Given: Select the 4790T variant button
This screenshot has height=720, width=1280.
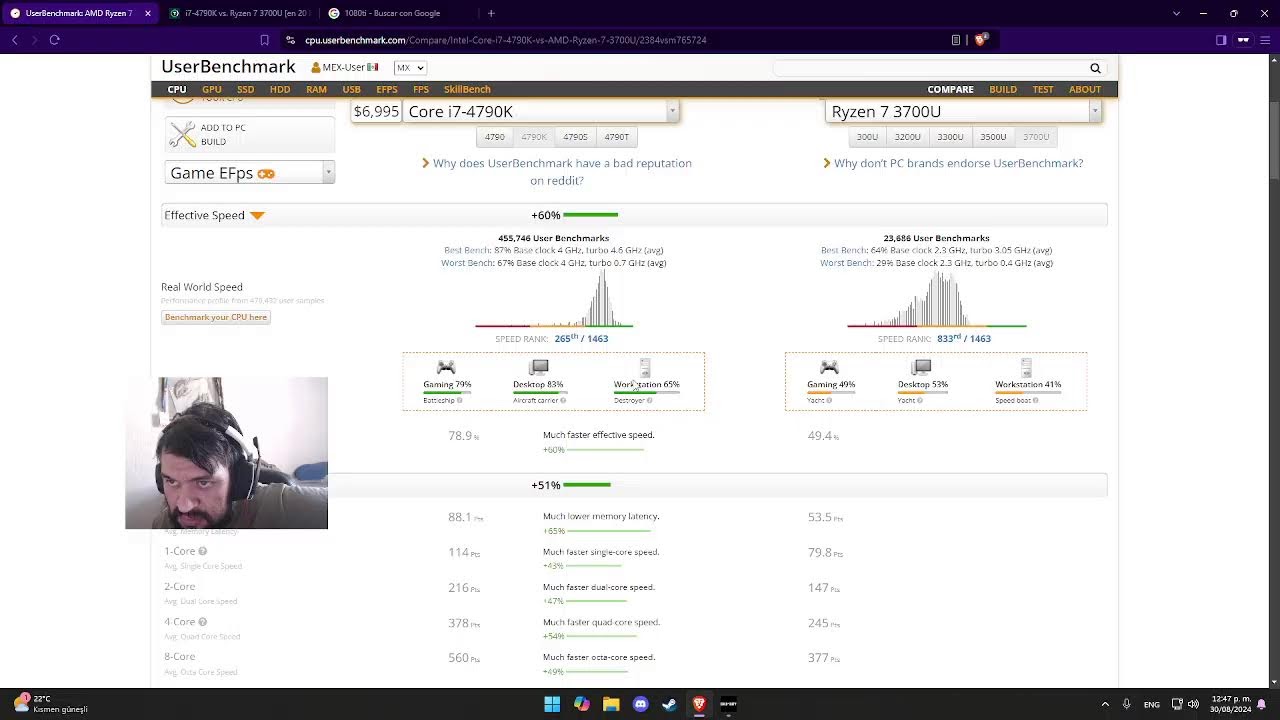Looking at the screenshot, I should (616, 137).
